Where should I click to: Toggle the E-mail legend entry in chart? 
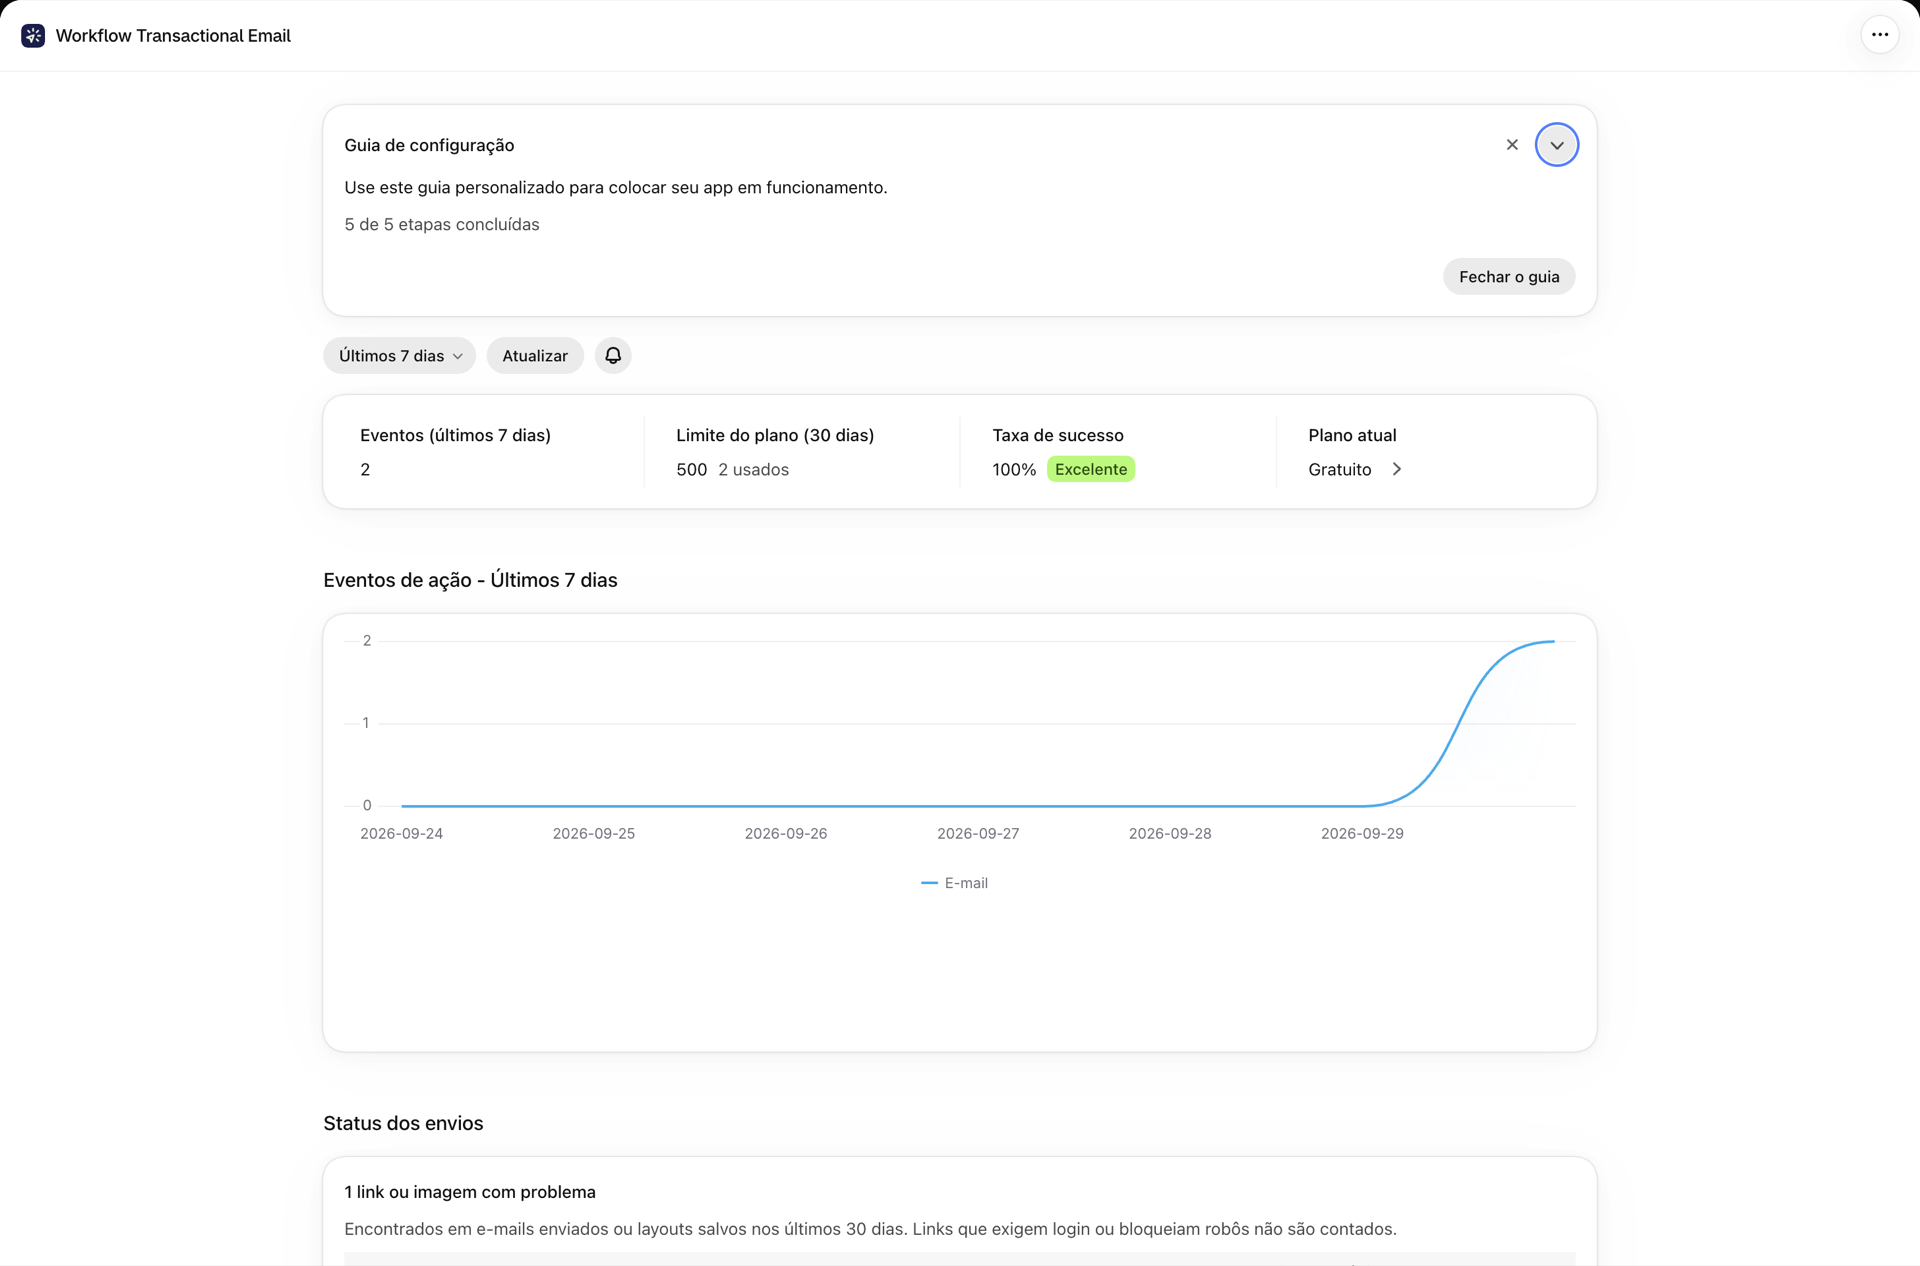click(954, 883)
